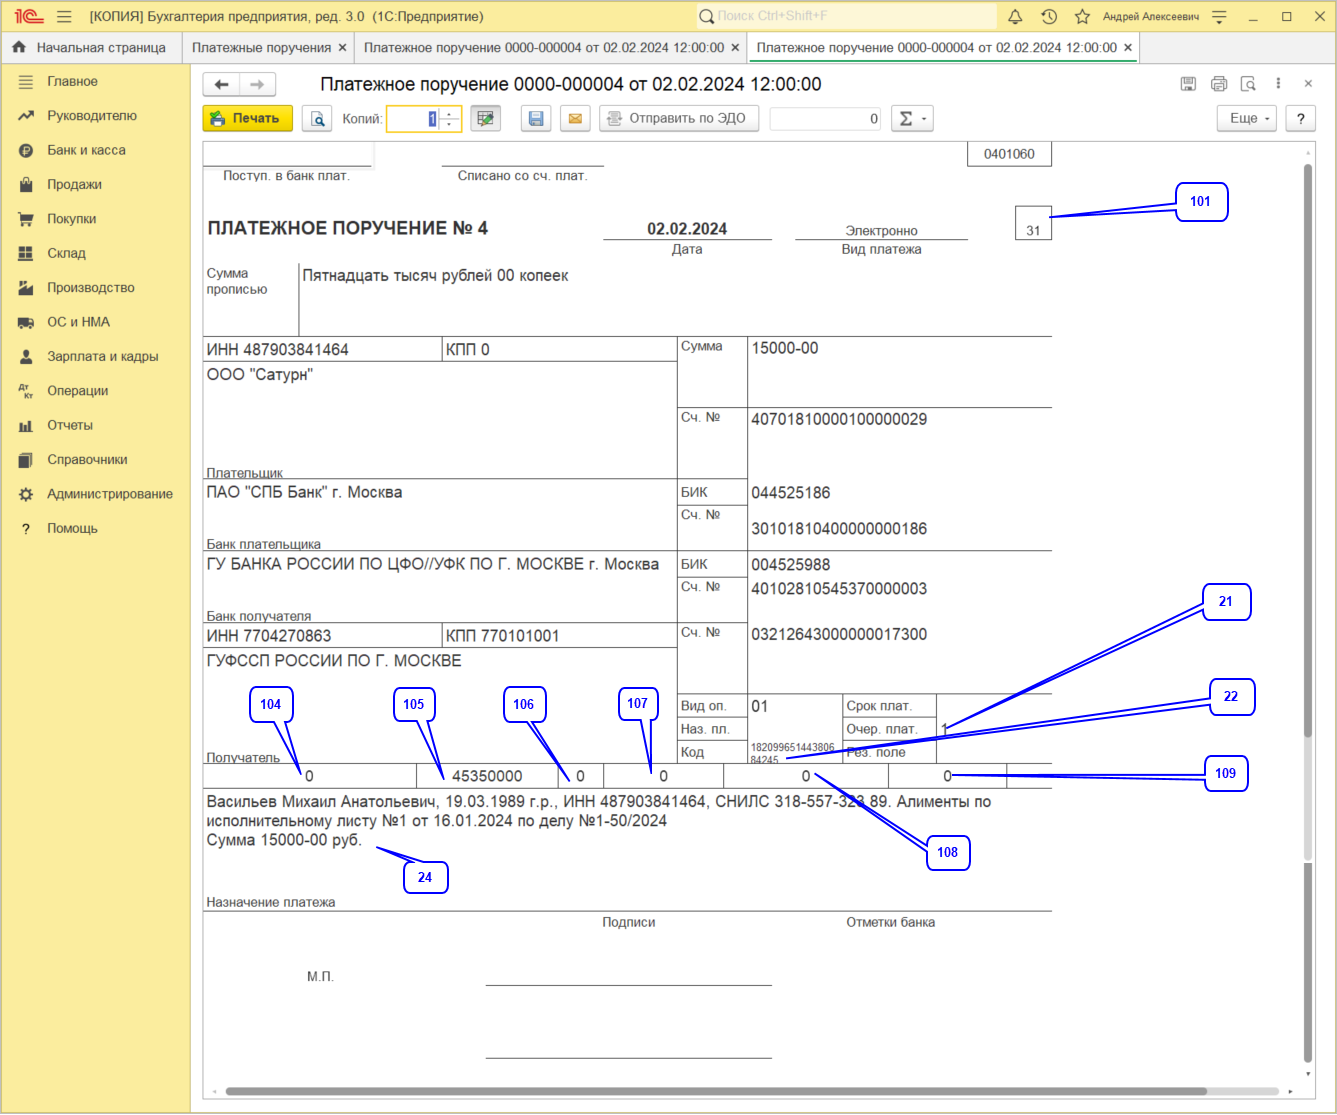The height and width of the screenshot is (1115, 1337).
Task: Send by email envelope icon
Action: pos(575,119)
